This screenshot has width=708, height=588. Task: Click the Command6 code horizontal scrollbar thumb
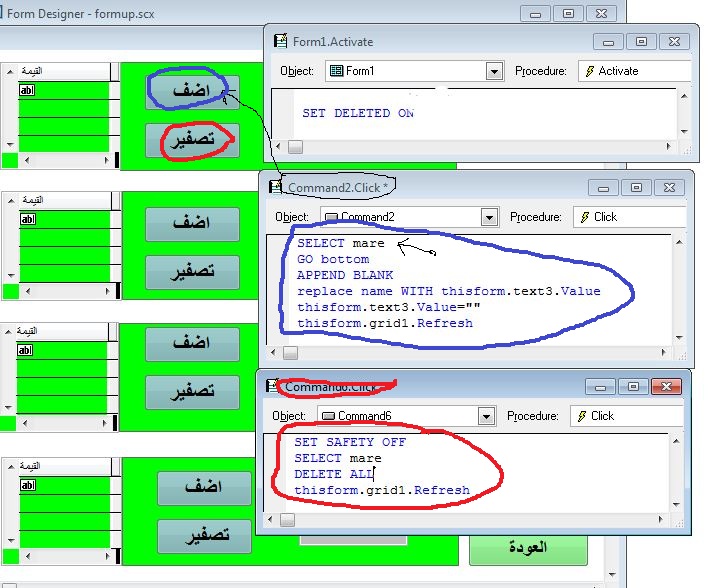tap(287, 520)
